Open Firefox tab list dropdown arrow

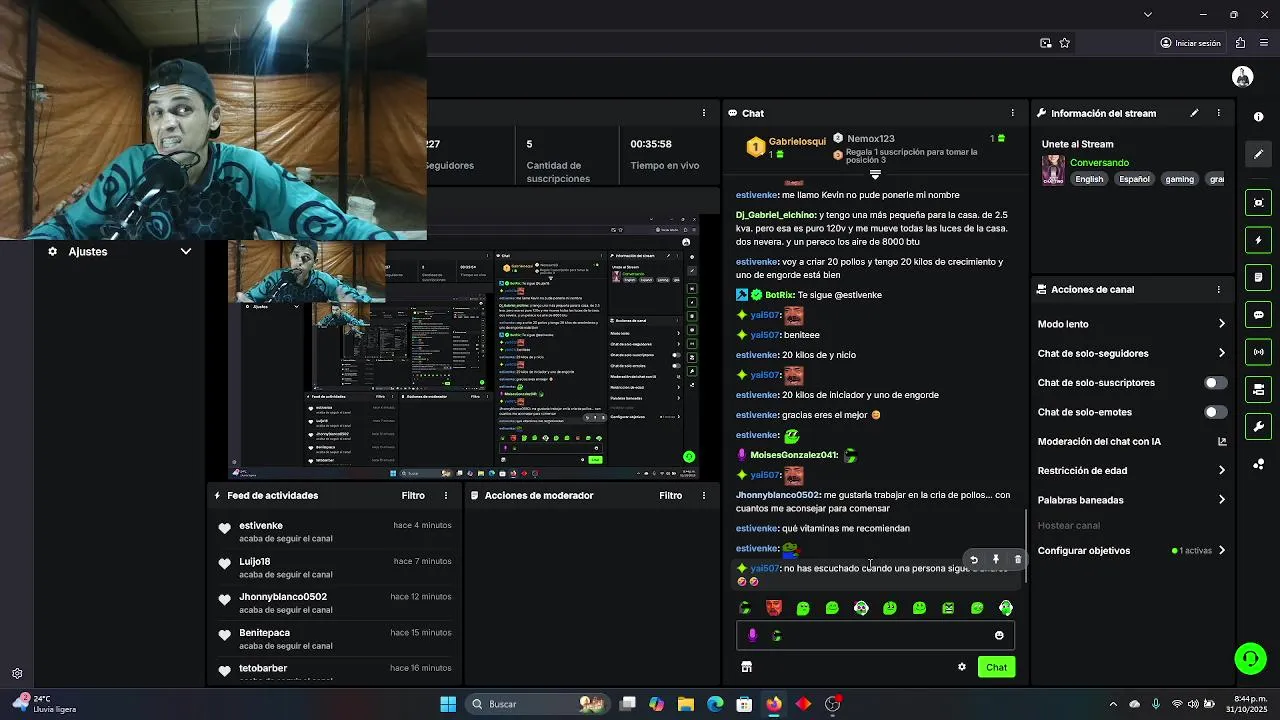1147,14
